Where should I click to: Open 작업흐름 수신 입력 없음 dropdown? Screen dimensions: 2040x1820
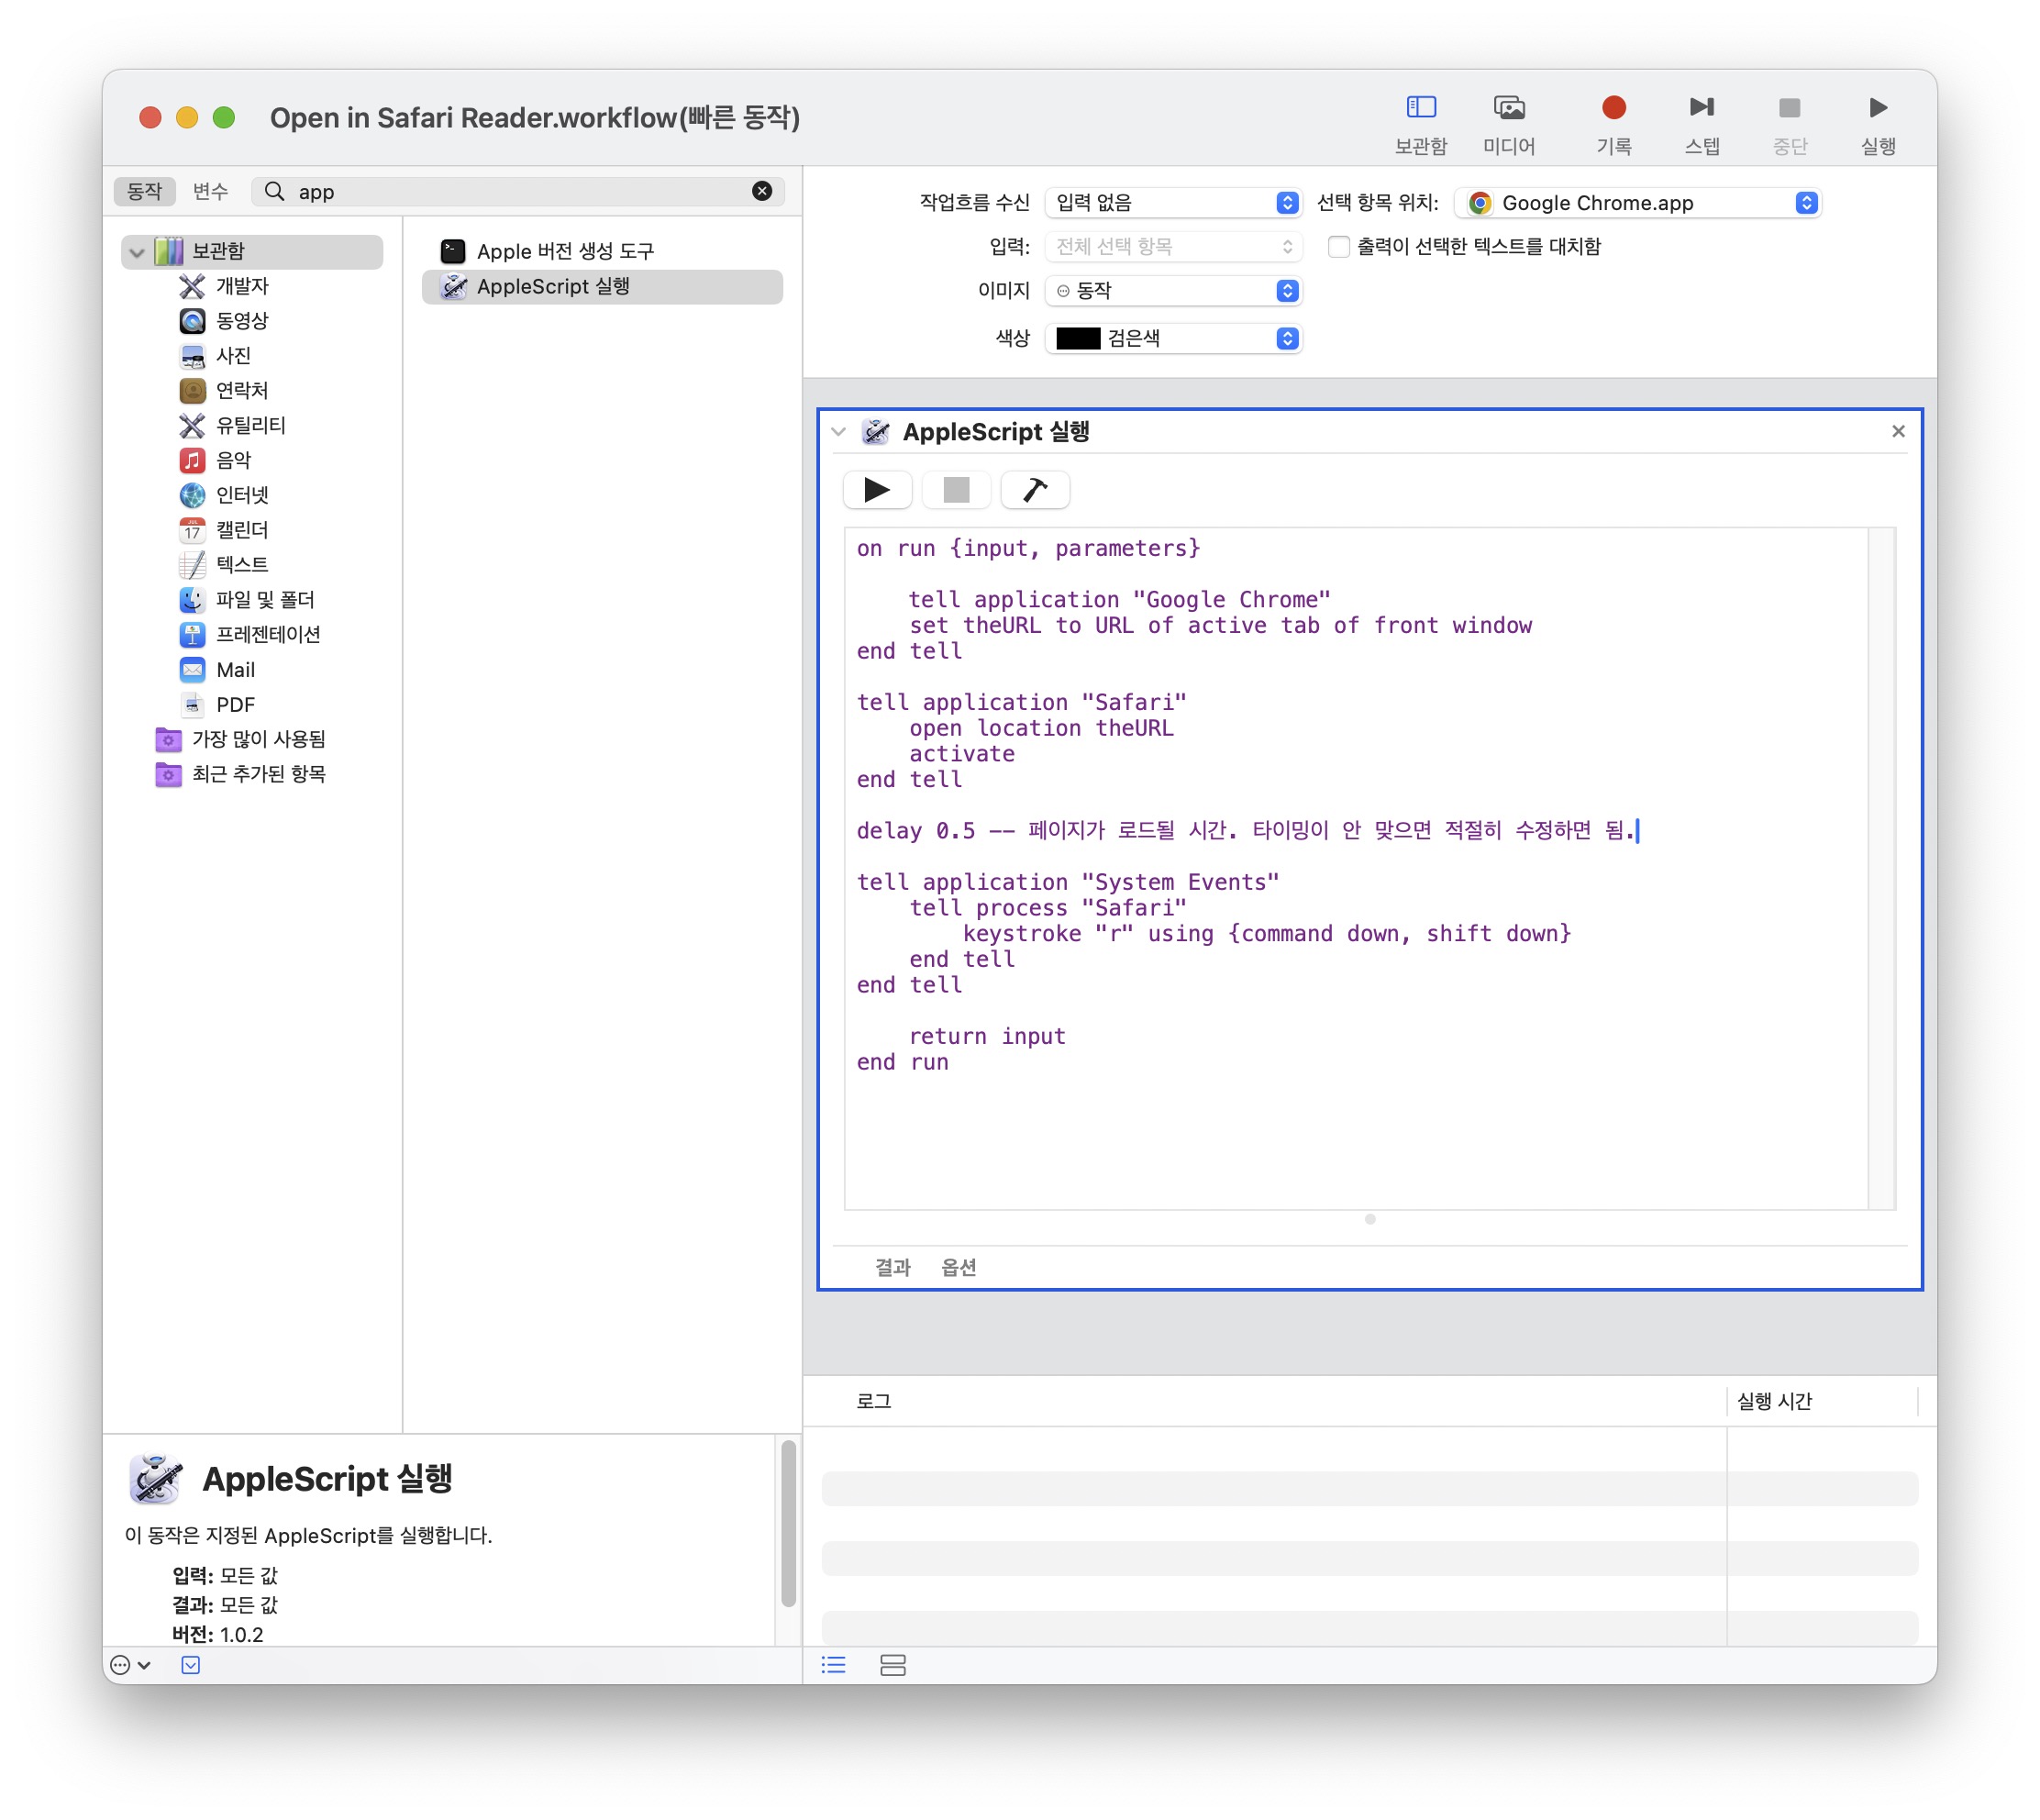pos(1172,203)
